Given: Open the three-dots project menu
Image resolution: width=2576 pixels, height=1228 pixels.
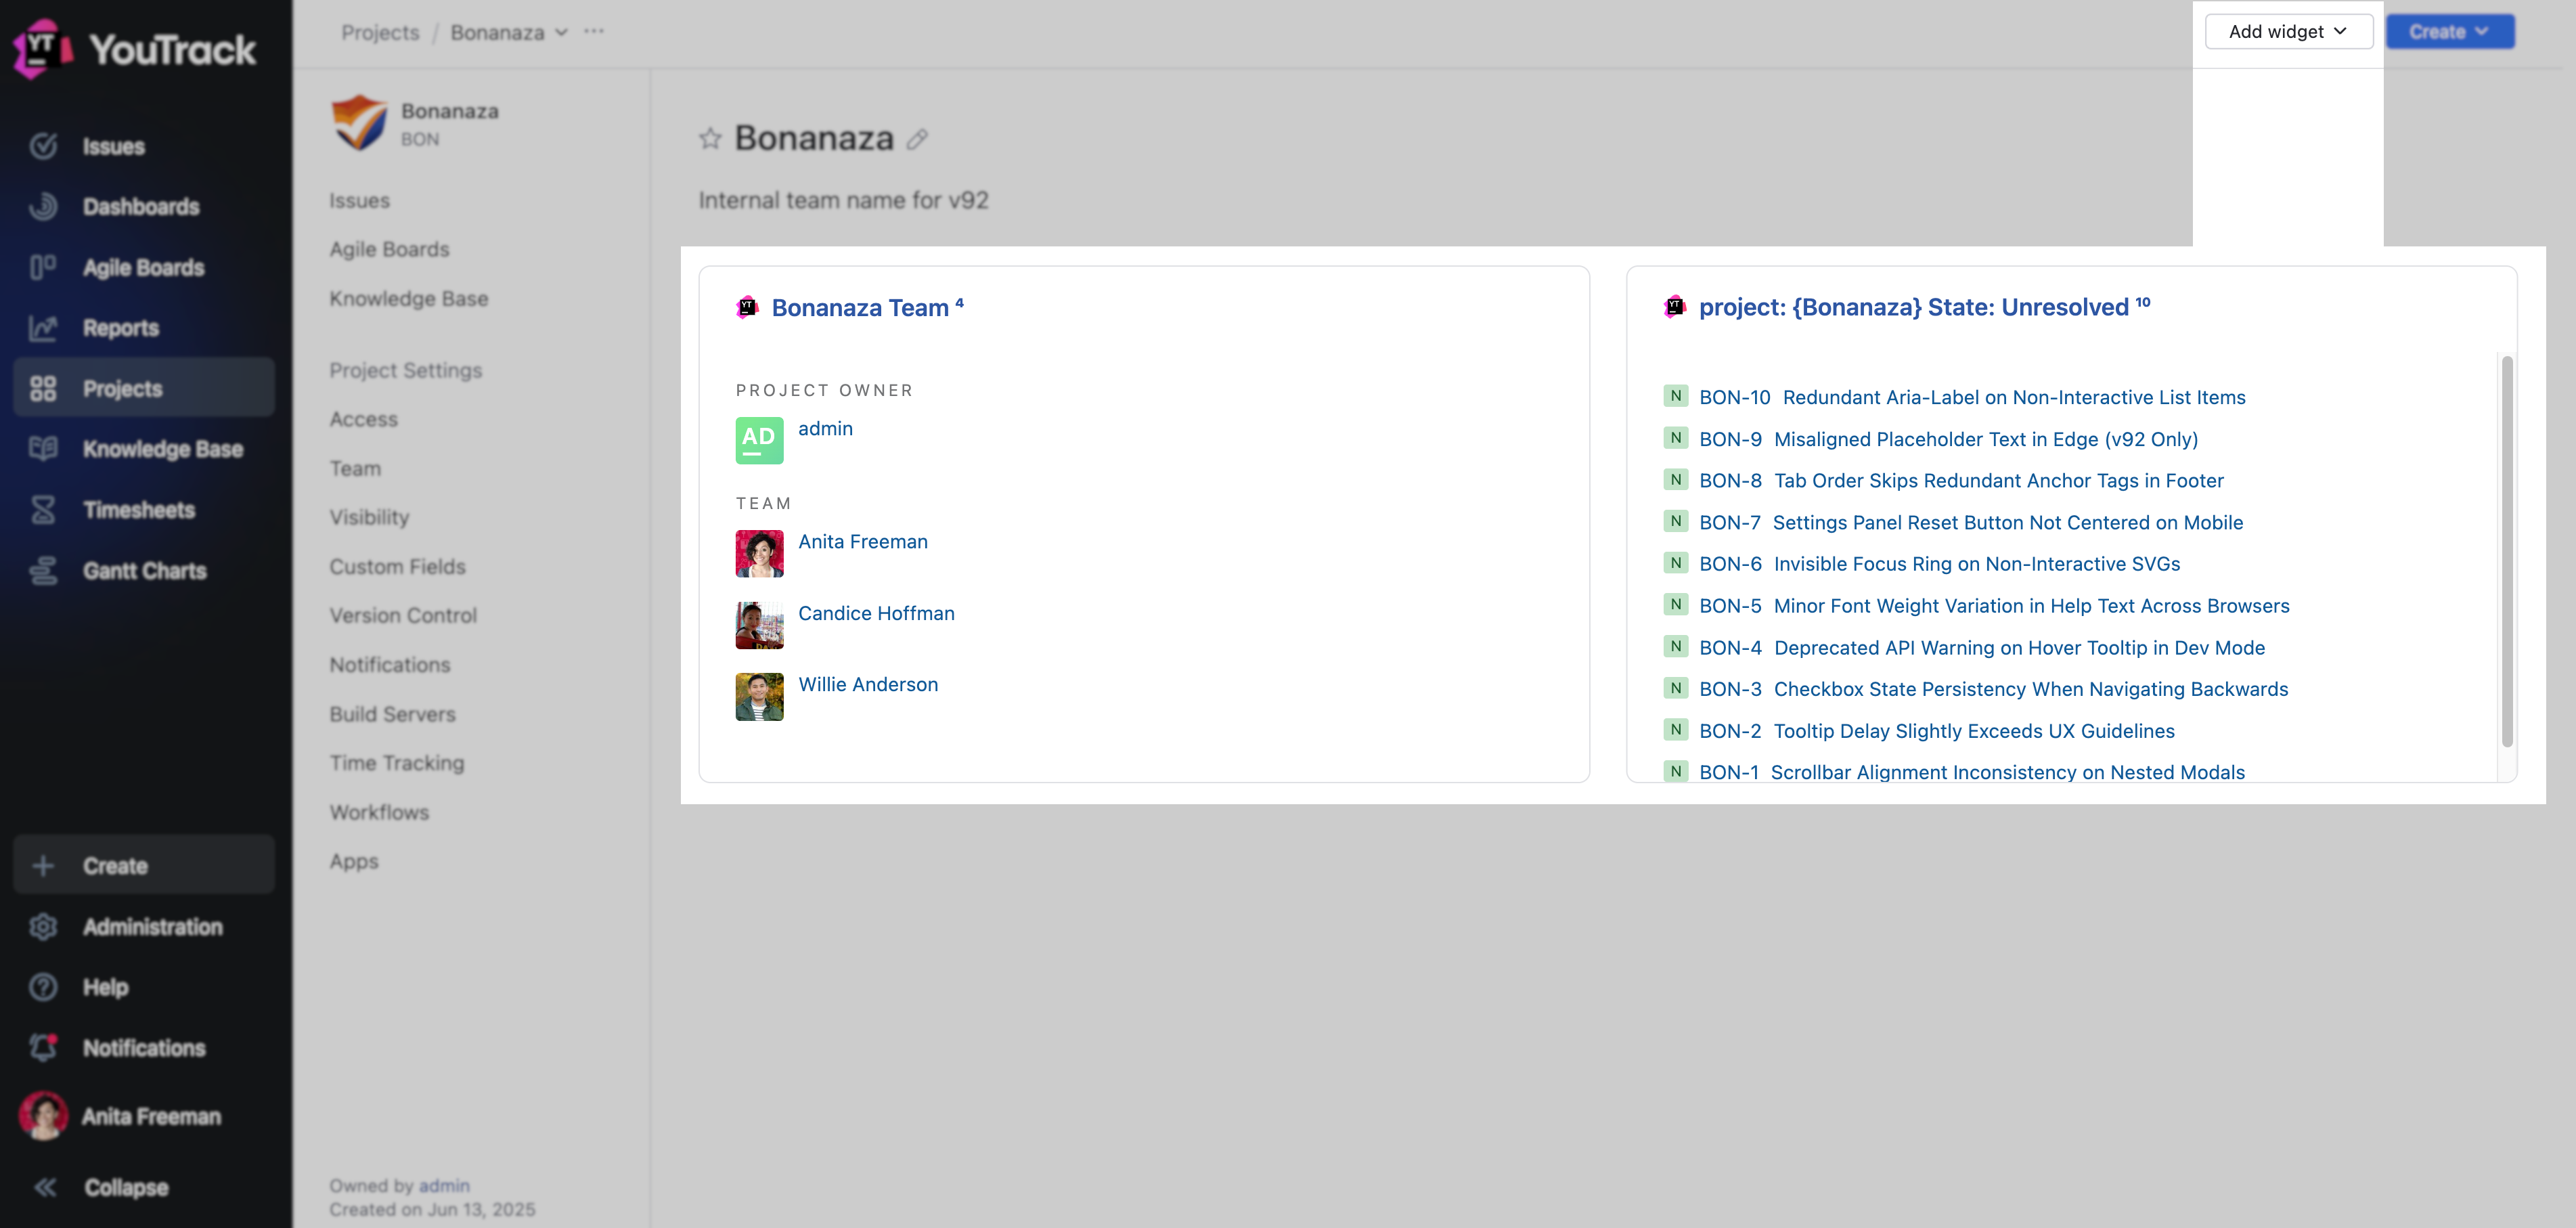Looking at the screenshot, I should coord(594,31).
